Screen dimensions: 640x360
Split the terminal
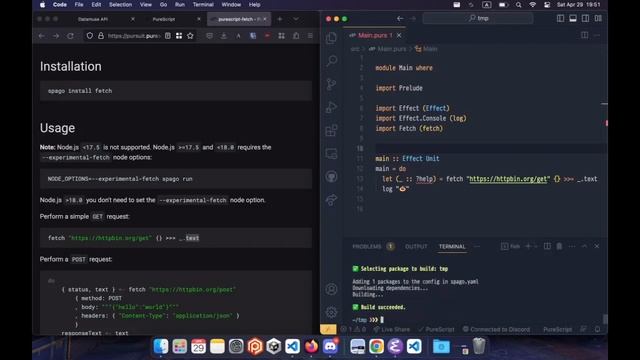pyautogui.click(x=547, y=247)
